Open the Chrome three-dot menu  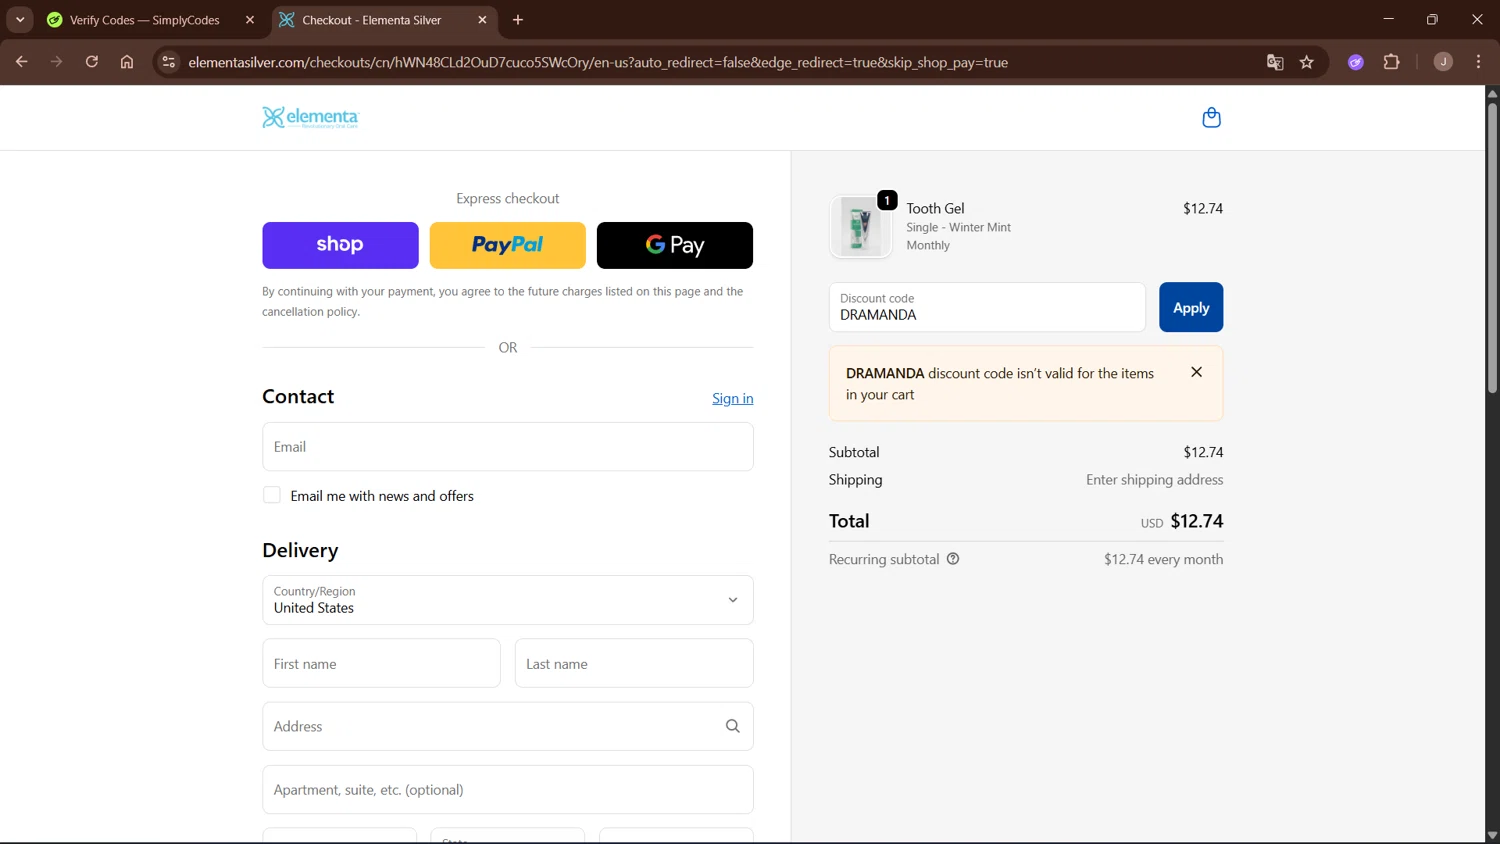coord(1478,62)
